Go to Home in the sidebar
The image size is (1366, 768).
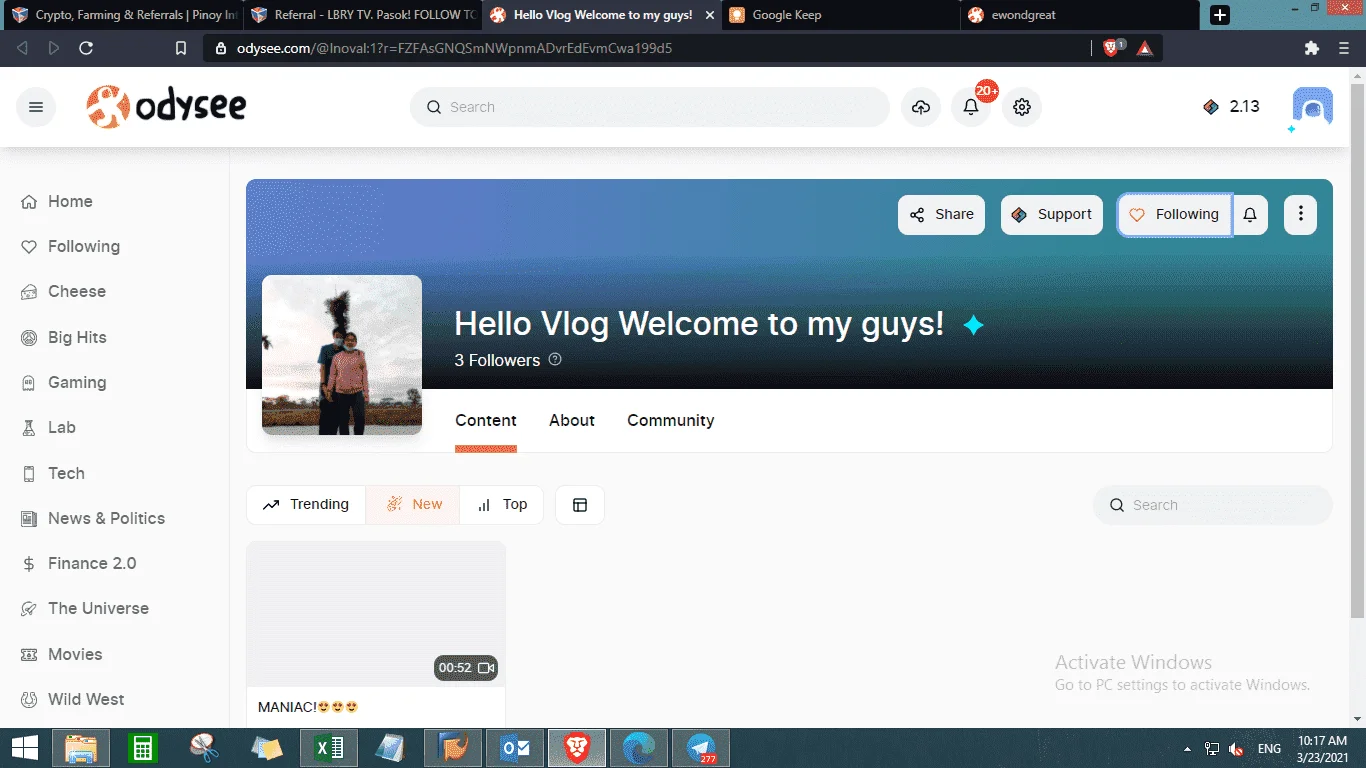point(57,201)
